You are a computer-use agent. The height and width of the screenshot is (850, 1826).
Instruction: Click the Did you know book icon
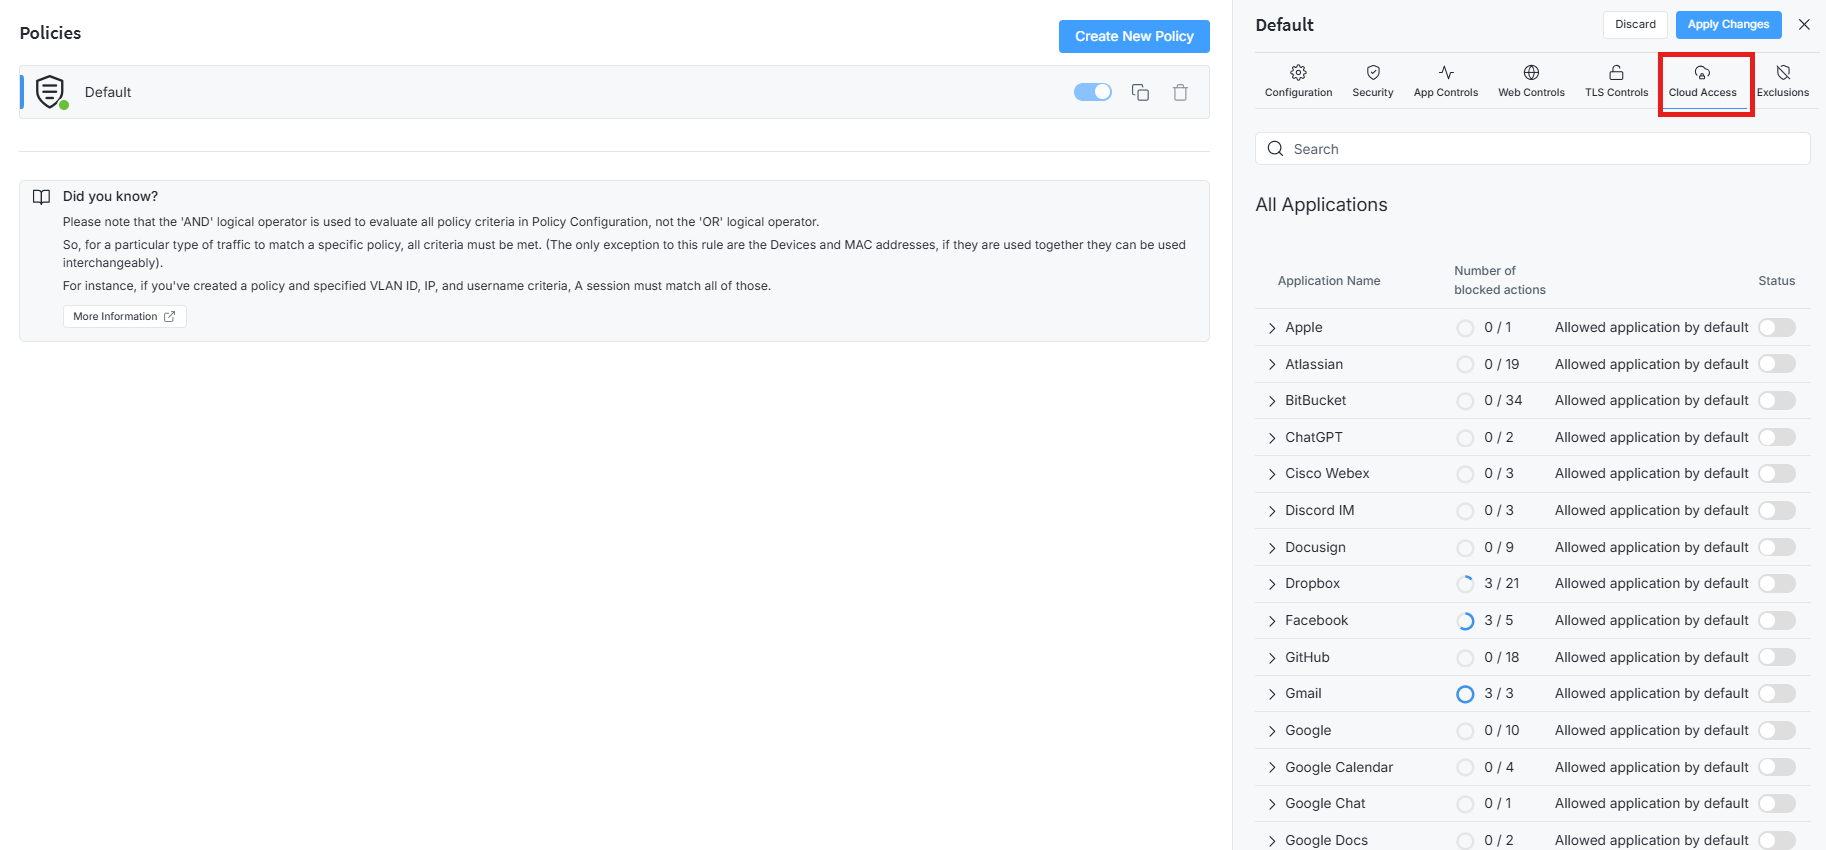41,196
